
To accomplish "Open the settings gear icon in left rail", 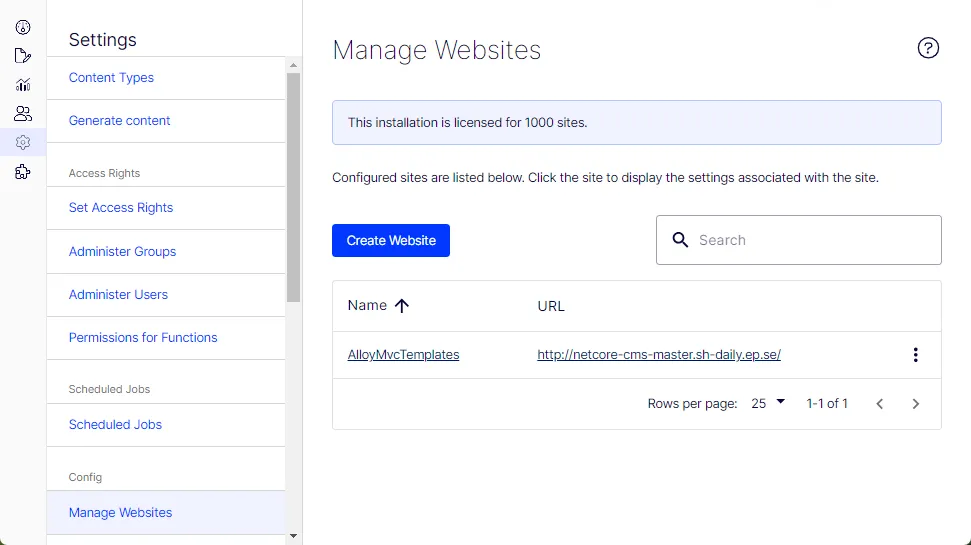I will (23, 142).
